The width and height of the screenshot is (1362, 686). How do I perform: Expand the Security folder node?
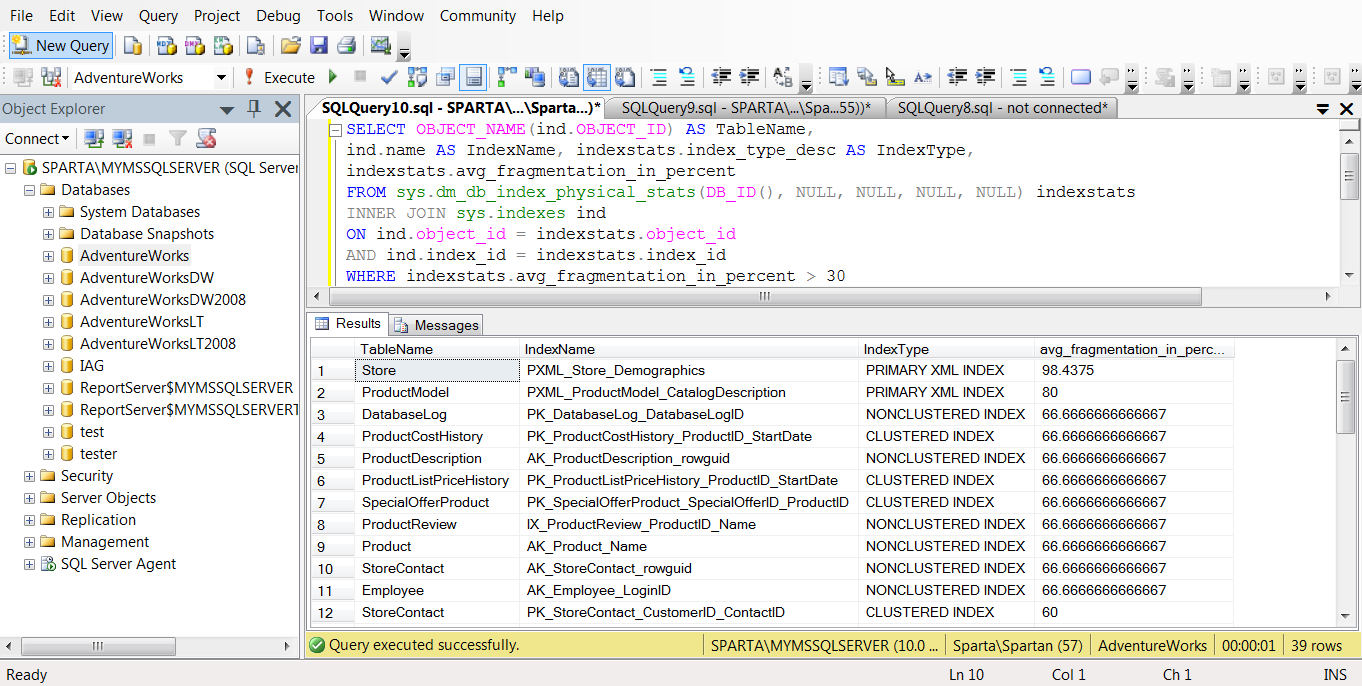[29, 476]
